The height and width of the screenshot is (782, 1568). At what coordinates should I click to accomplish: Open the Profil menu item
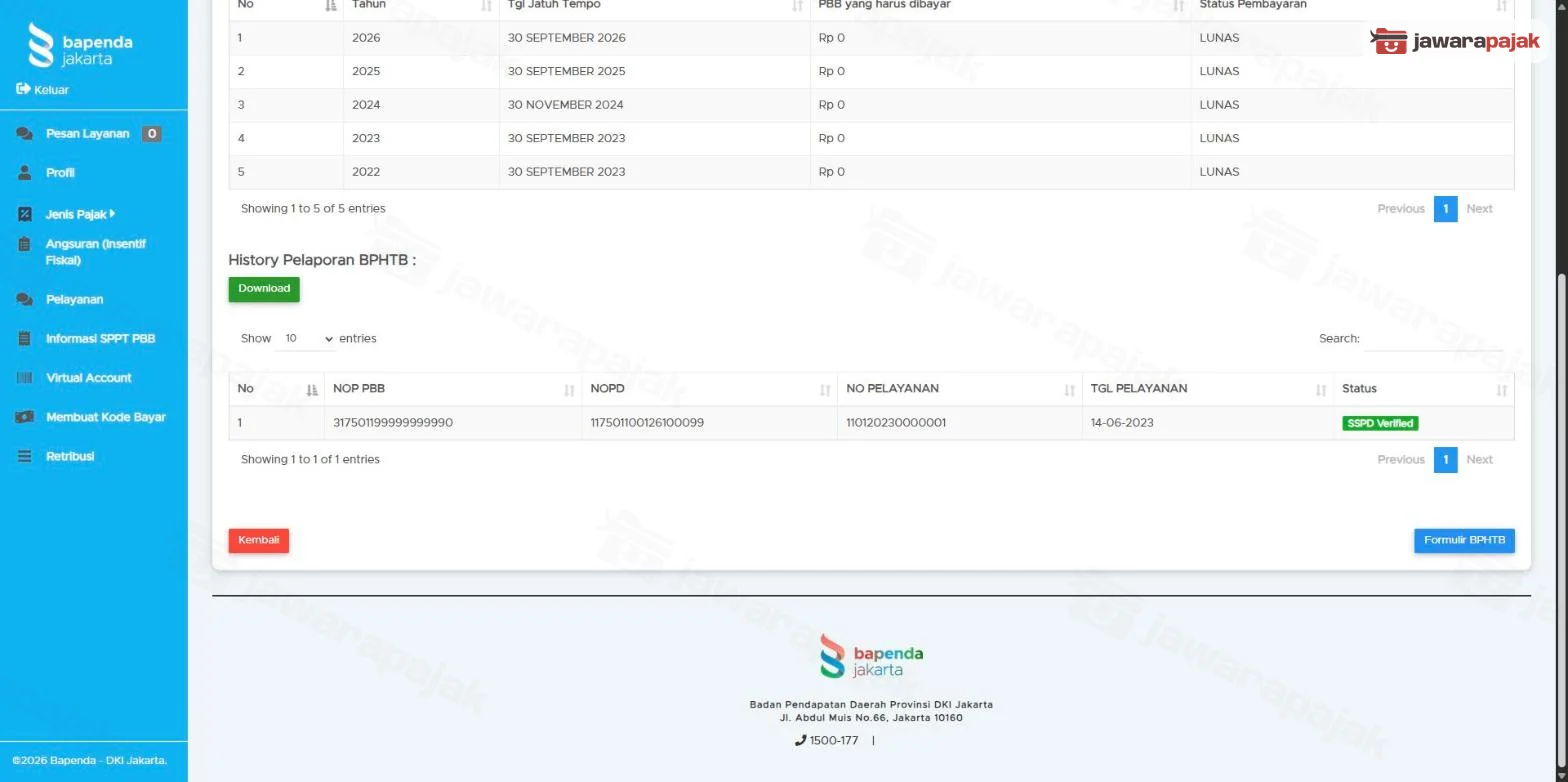pos(60,173)
